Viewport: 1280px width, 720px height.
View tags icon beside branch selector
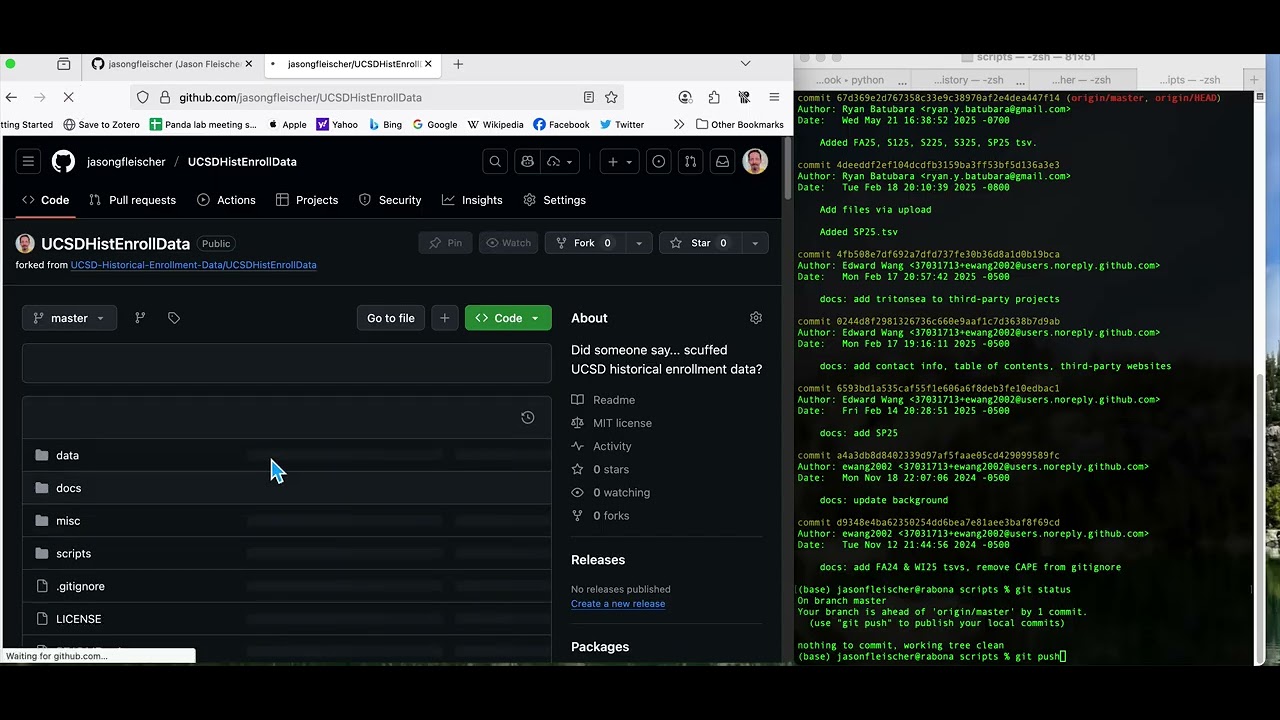174,318
